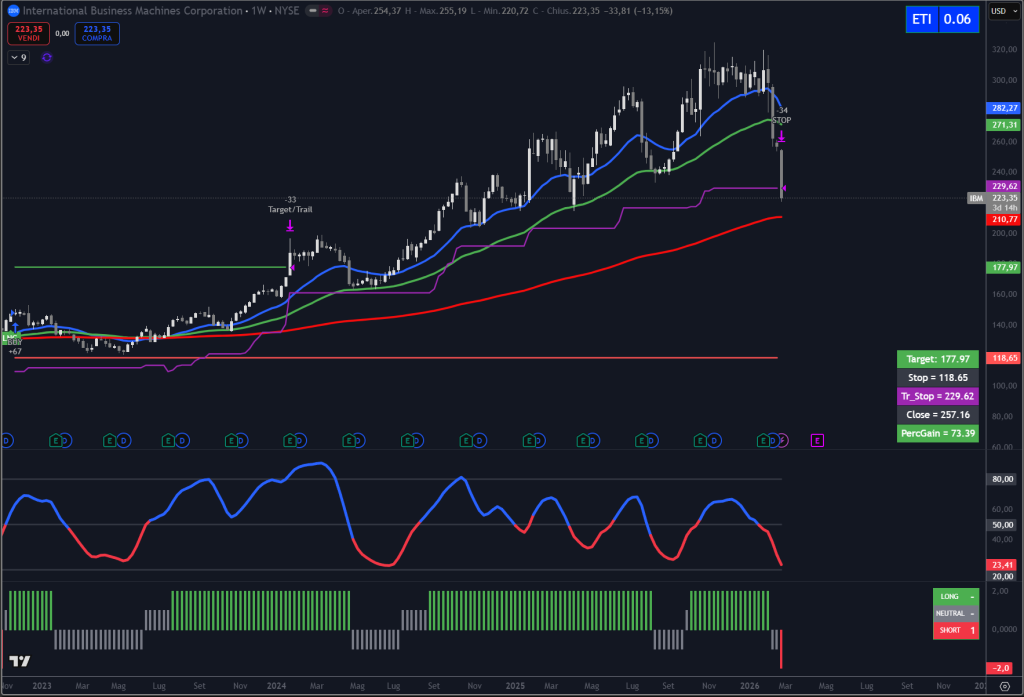
Task: Click the purple E marker at the markers row end
Action: 817,440
